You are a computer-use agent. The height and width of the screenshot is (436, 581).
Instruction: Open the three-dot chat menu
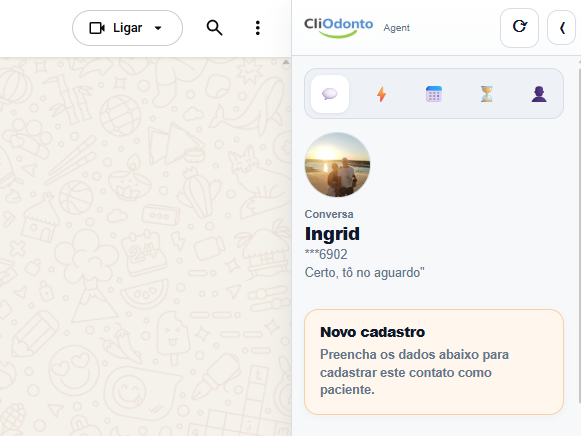pos(258,28)
